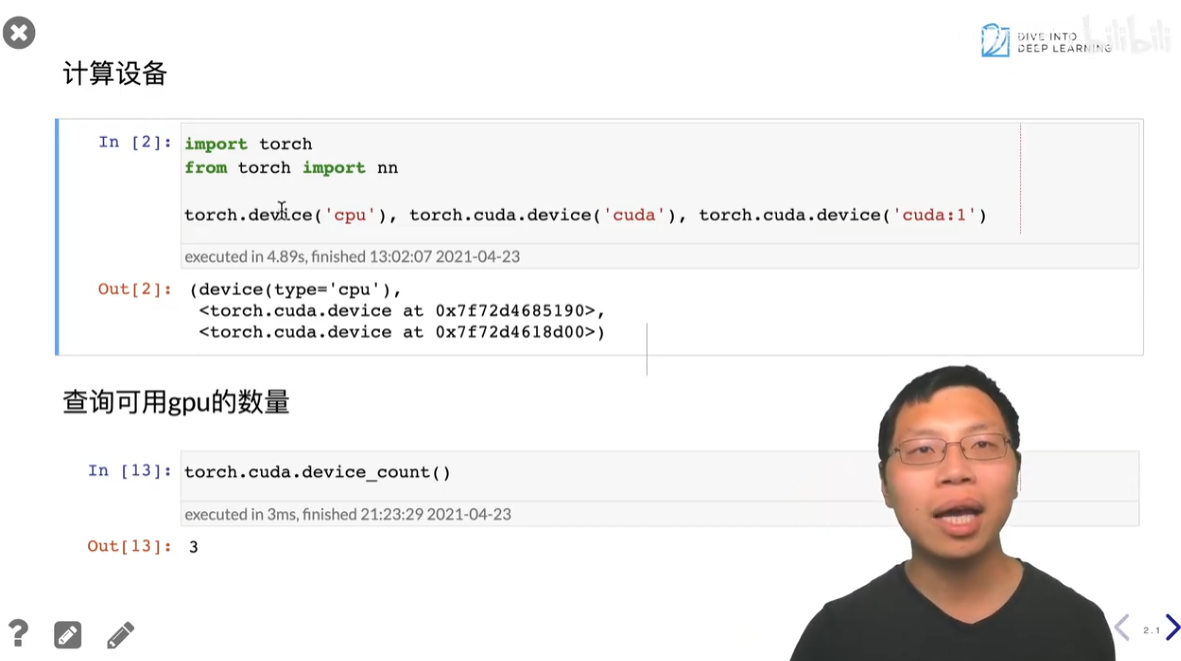Click output address 0x7f72d4618d00 line

[401, 332]
